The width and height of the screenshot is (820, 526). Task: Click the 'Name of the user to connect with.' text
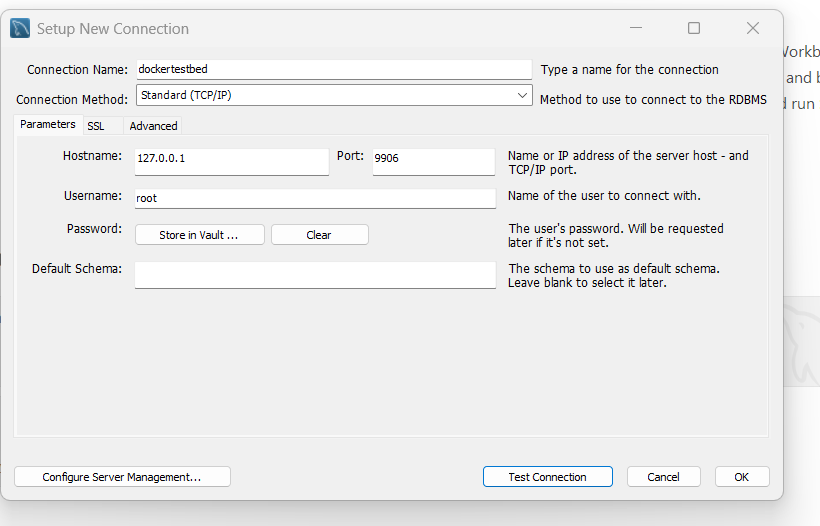point(604,196)
